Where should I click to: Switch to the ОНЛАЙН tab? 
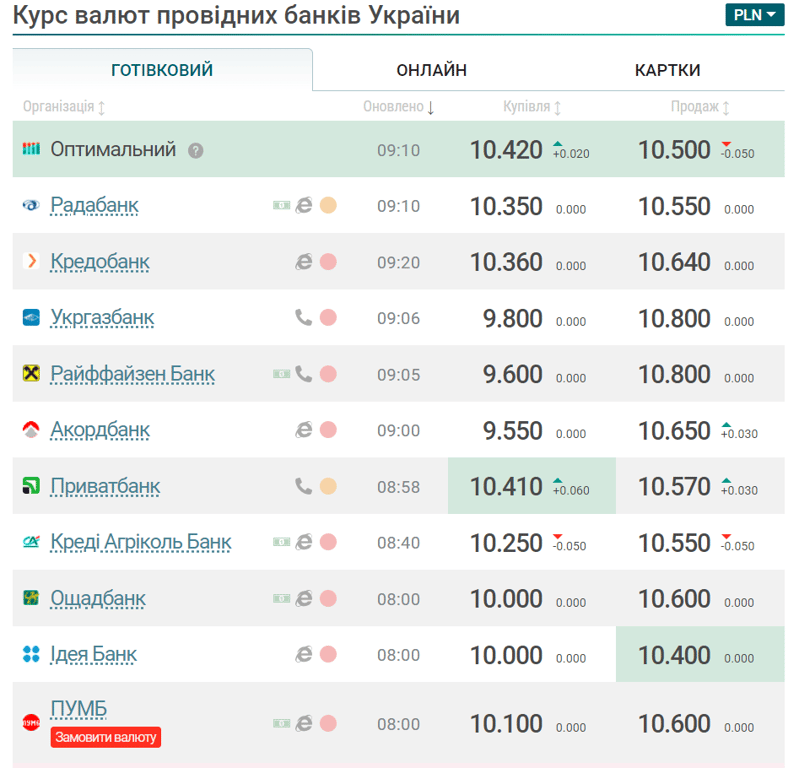(431, 70)
